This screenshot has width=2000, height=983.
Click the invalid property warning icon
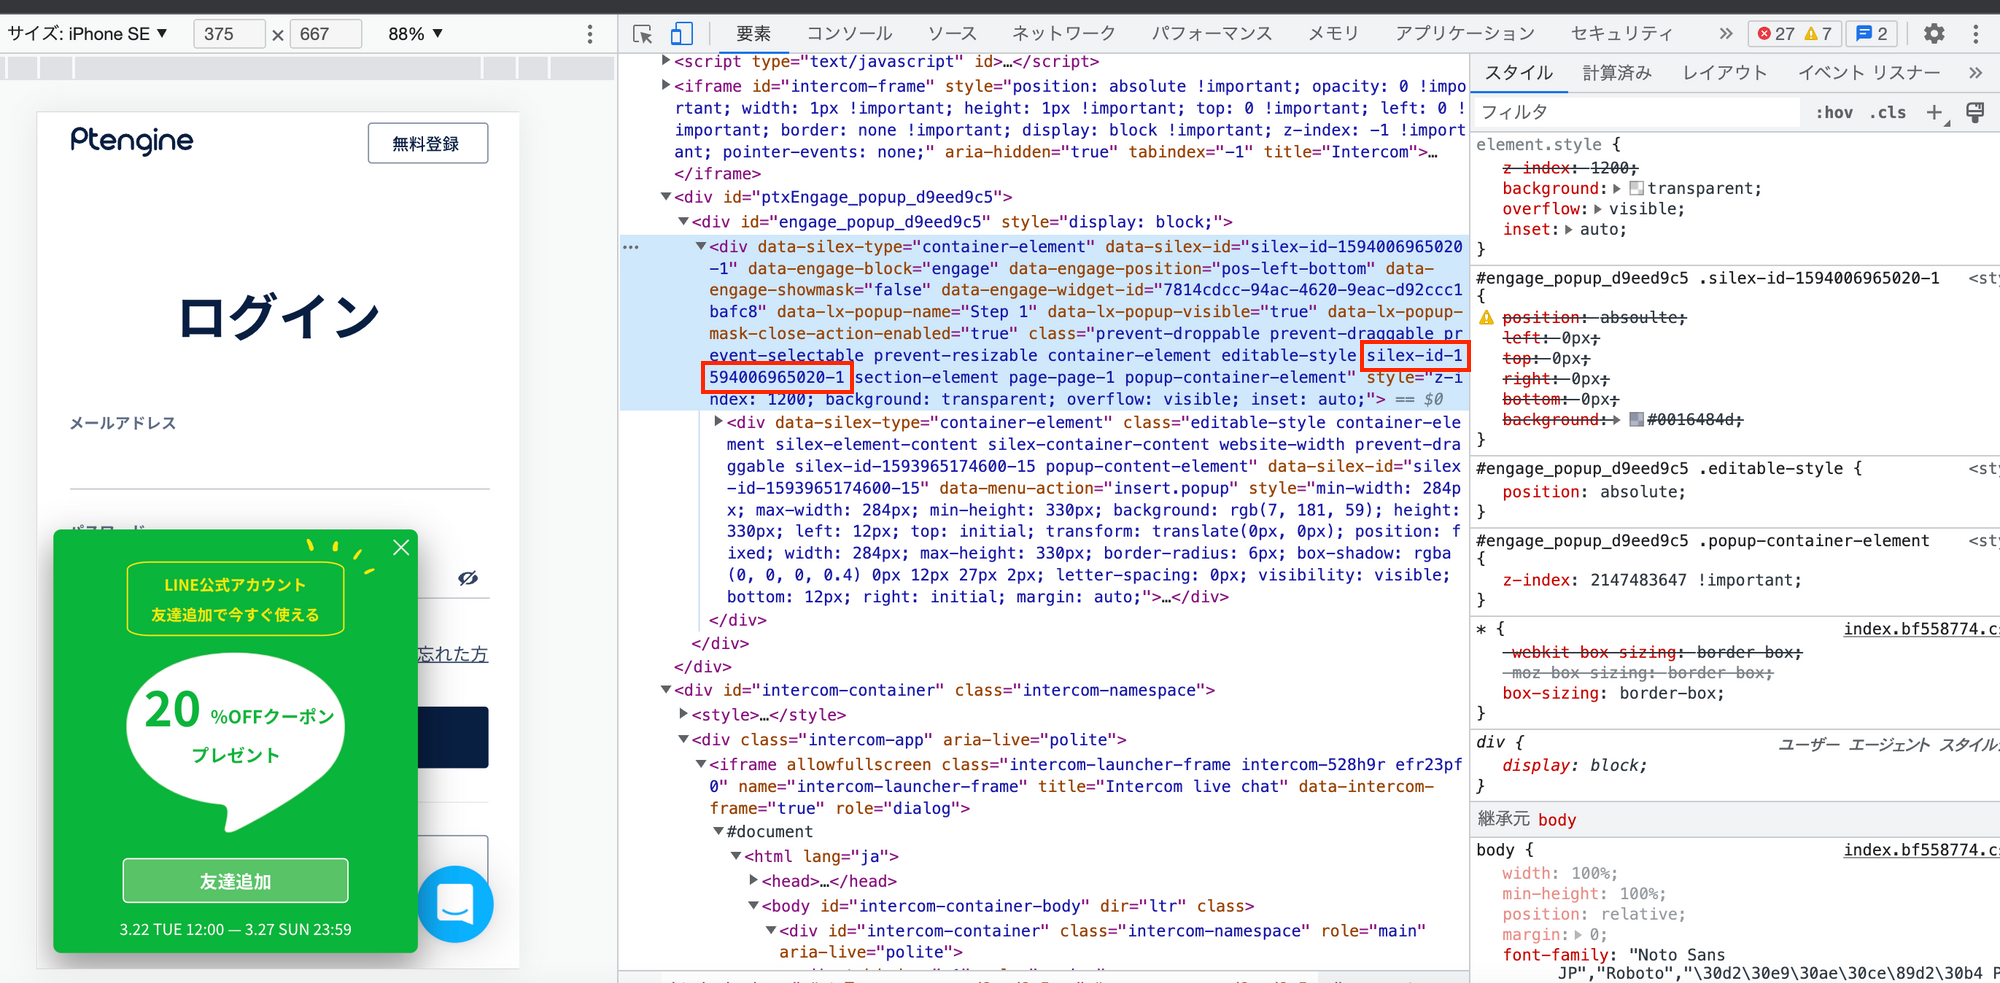coord(1486,317)
